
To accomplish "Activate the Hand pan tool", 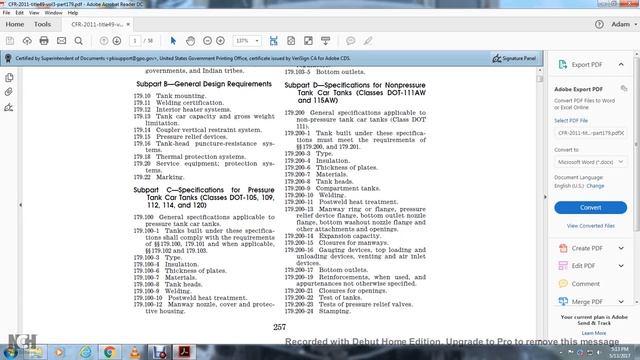I will tap(190, 41).
